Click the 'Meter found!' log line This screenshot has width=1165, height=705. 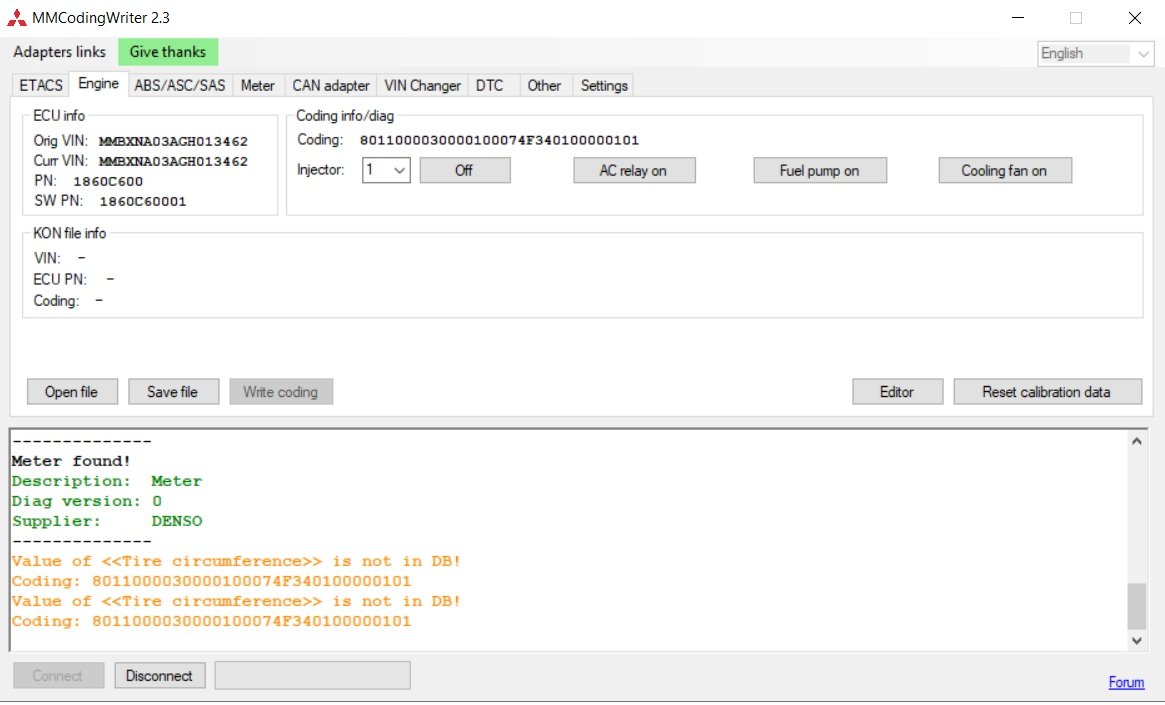click(x=71, y=461)
